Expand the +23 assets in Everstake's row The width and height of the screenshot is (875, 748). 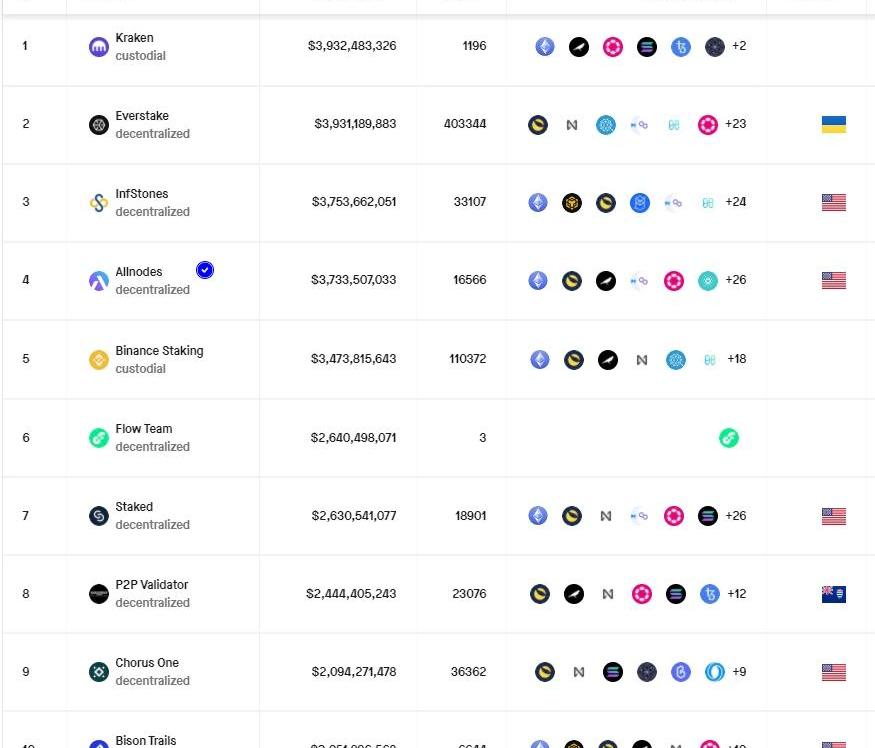[735, 124]
